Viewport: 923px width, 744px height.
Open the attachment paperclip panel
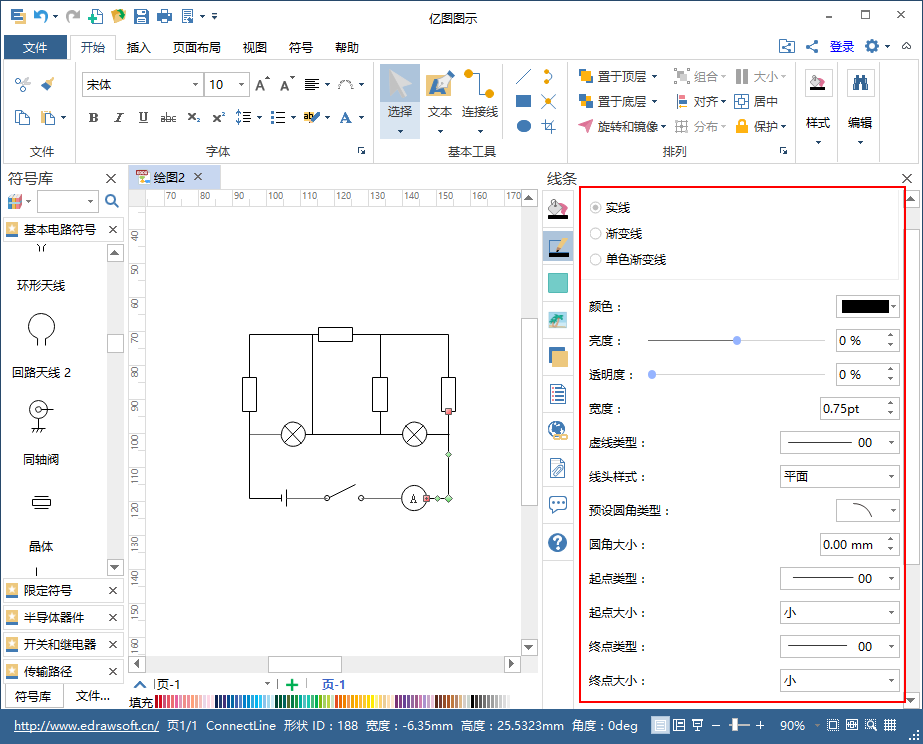click(557, 468)
